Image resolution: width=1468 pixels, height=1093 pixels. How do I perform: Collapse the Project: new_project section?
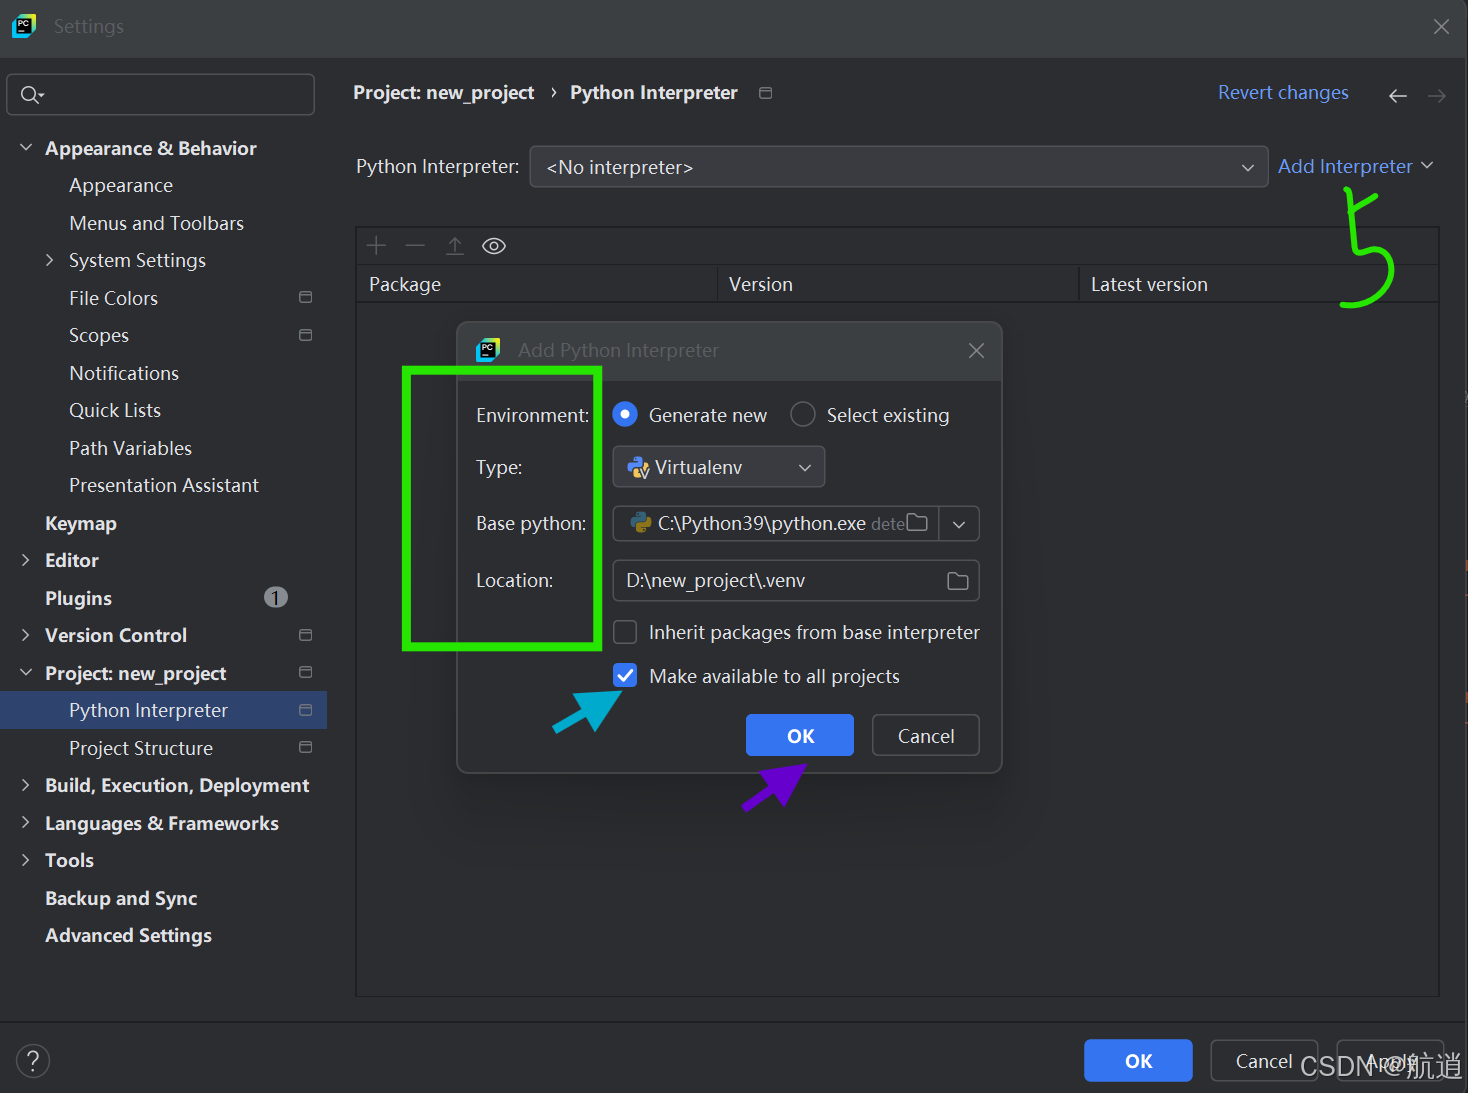[26, 672]
